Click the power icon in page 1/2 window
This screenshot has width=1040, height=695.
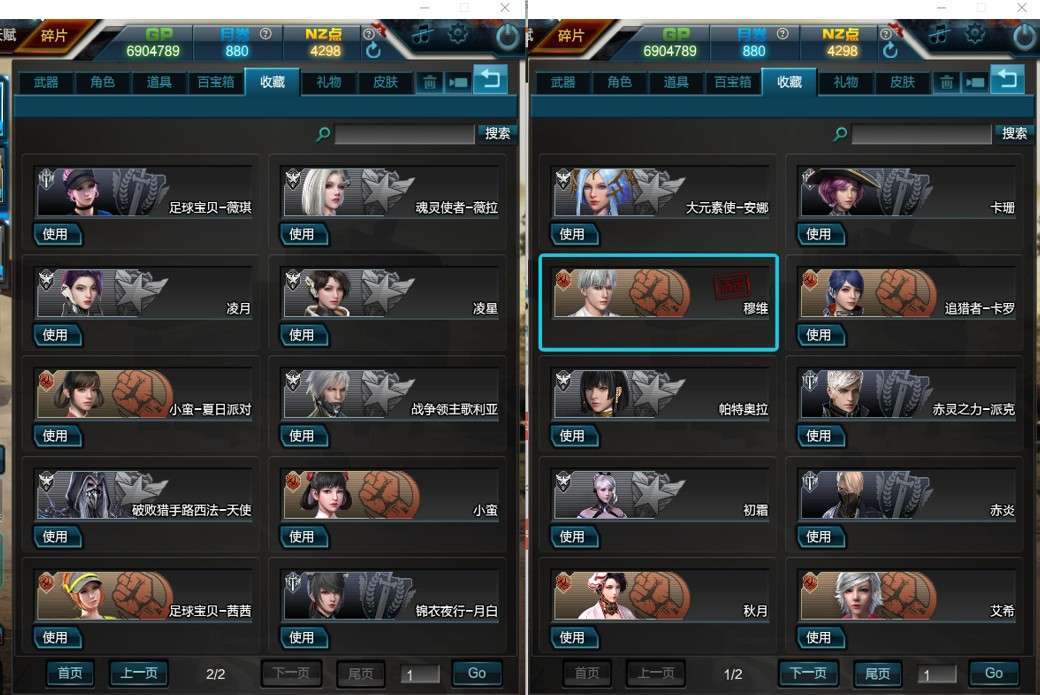(x=1025, y=37)
